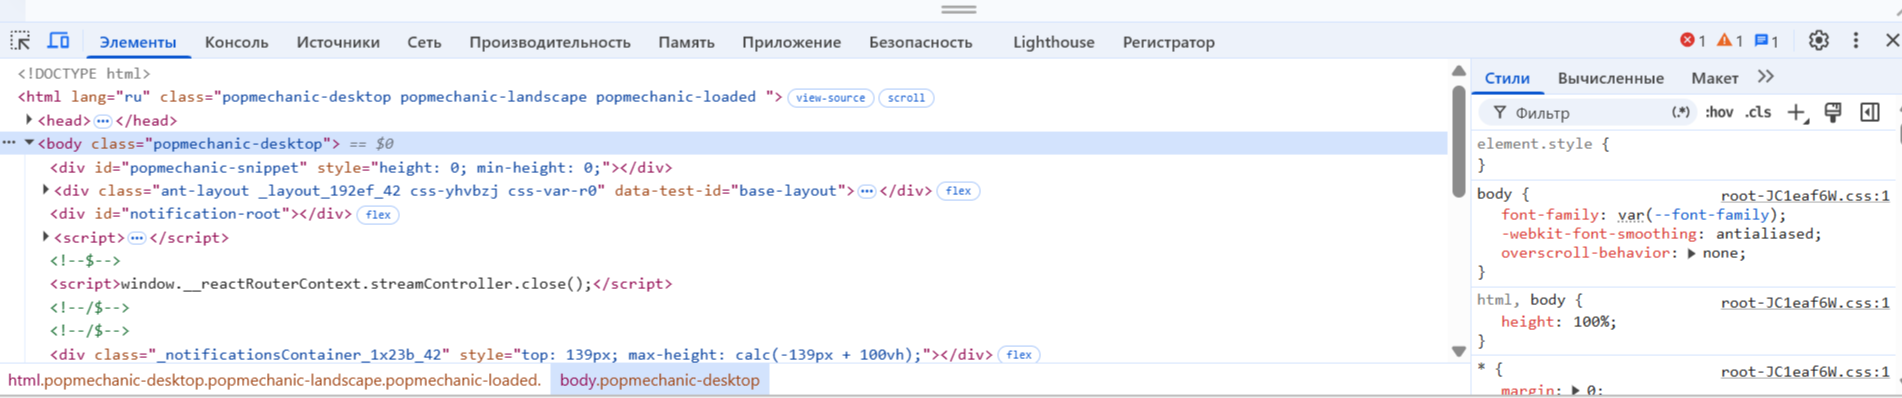The height and width of the screenshot is (398, 1902).
Task: Add a new style rule plus icon
Action: point(1797,113)
